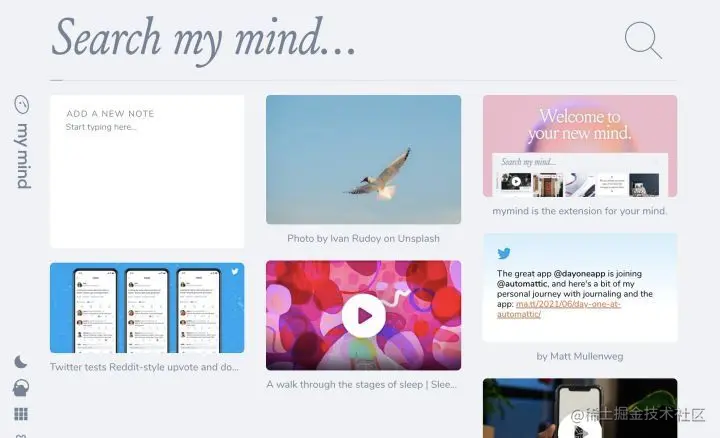This screenshot has height=438, width=720.
Task: Click the ADD A NEW NOTE heading
Action: (x=110, y=113)
